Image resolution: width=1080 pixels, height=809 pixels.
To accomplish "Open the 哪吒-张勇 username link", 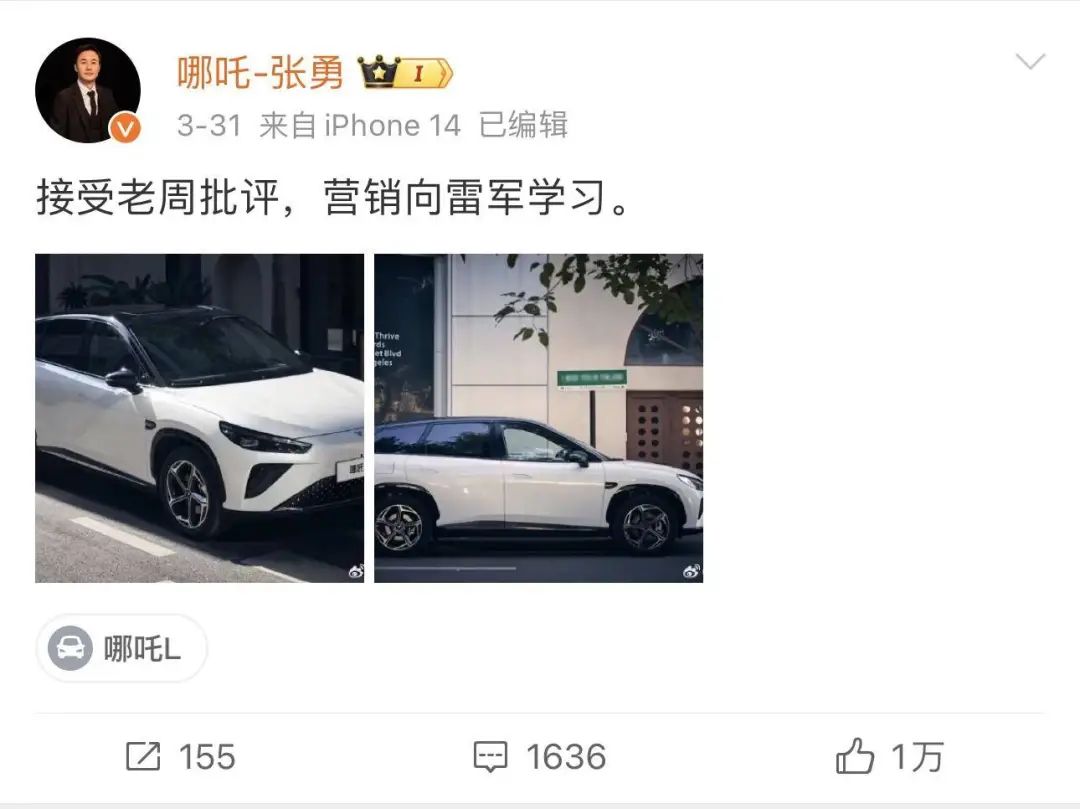I will tap(260, 72).
